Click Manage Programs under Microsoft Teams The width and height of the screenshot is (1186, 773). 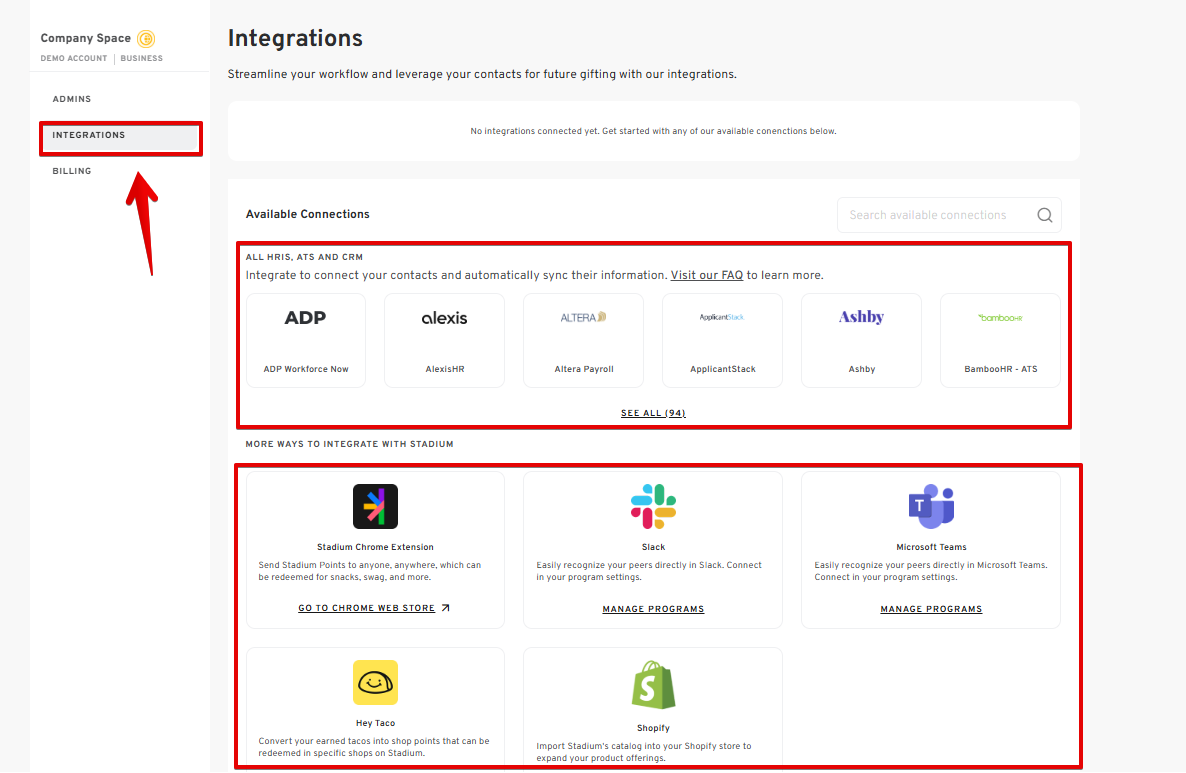coord(931,610)
